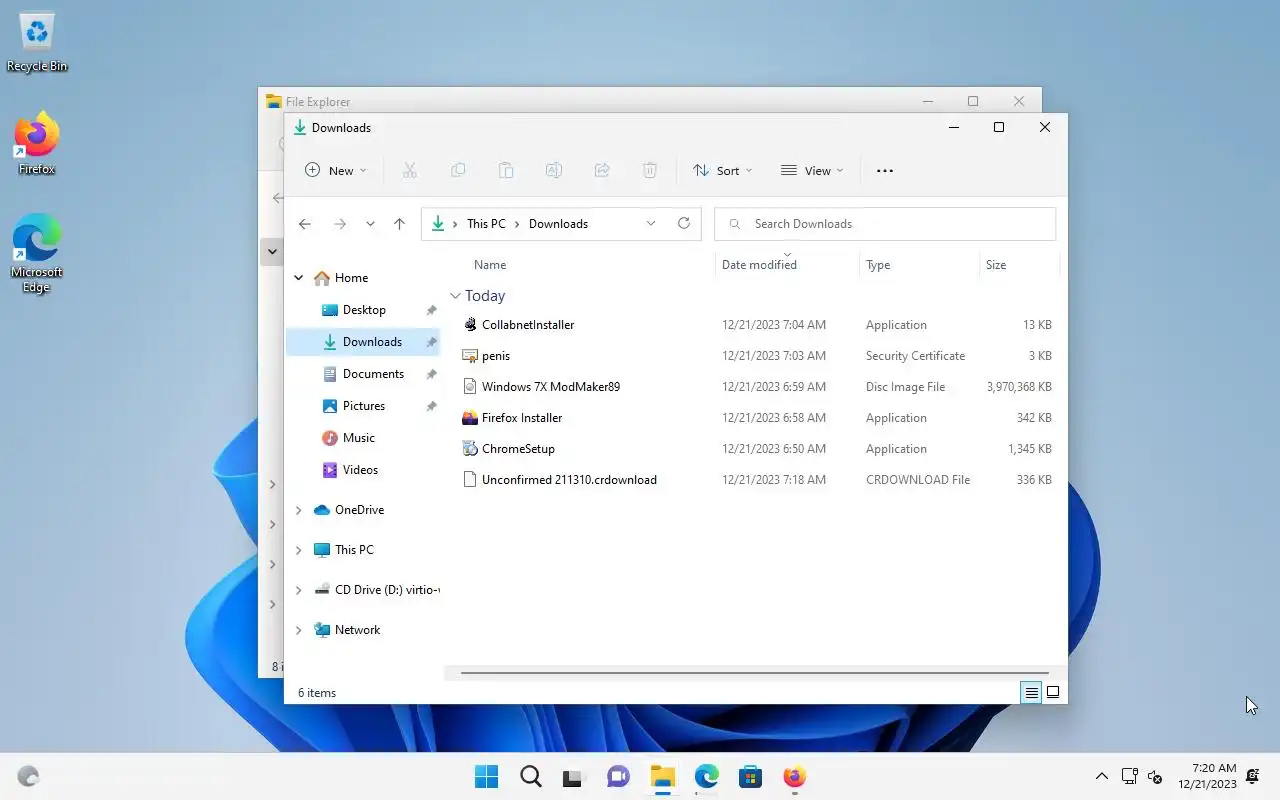This screenshot has width=1280, height=800.
Task: Click the Paste clipboard icon
Action: (x=506, y=171)
